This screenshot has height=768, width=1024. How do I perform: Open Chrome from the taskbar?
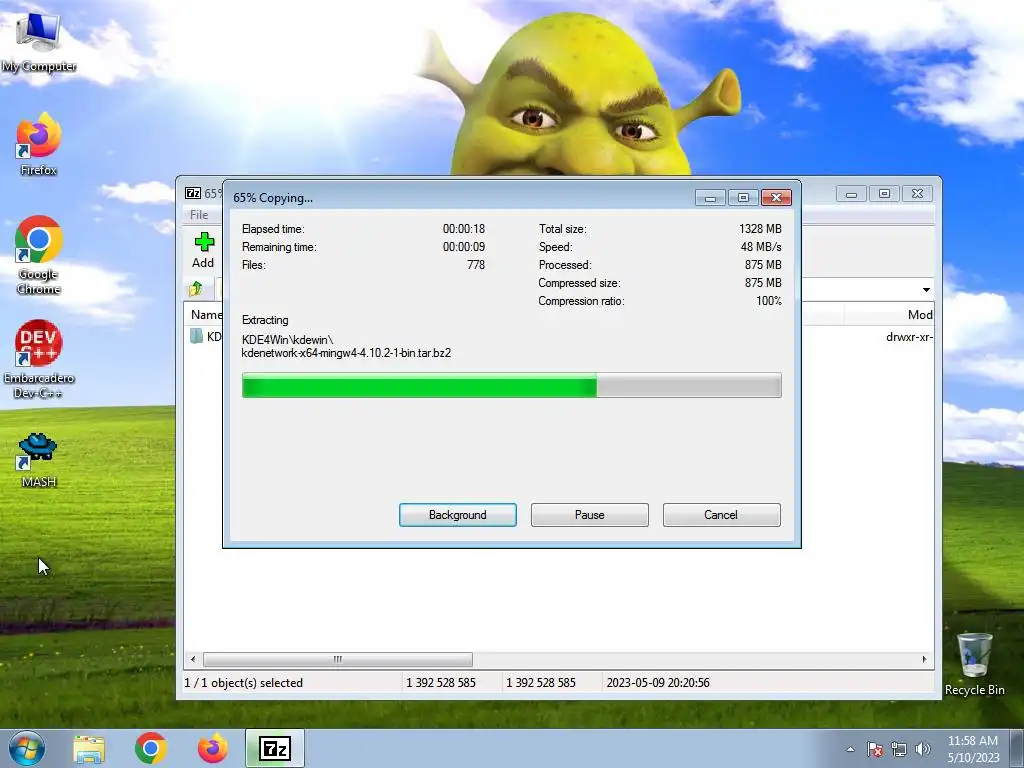coord(151,748)
